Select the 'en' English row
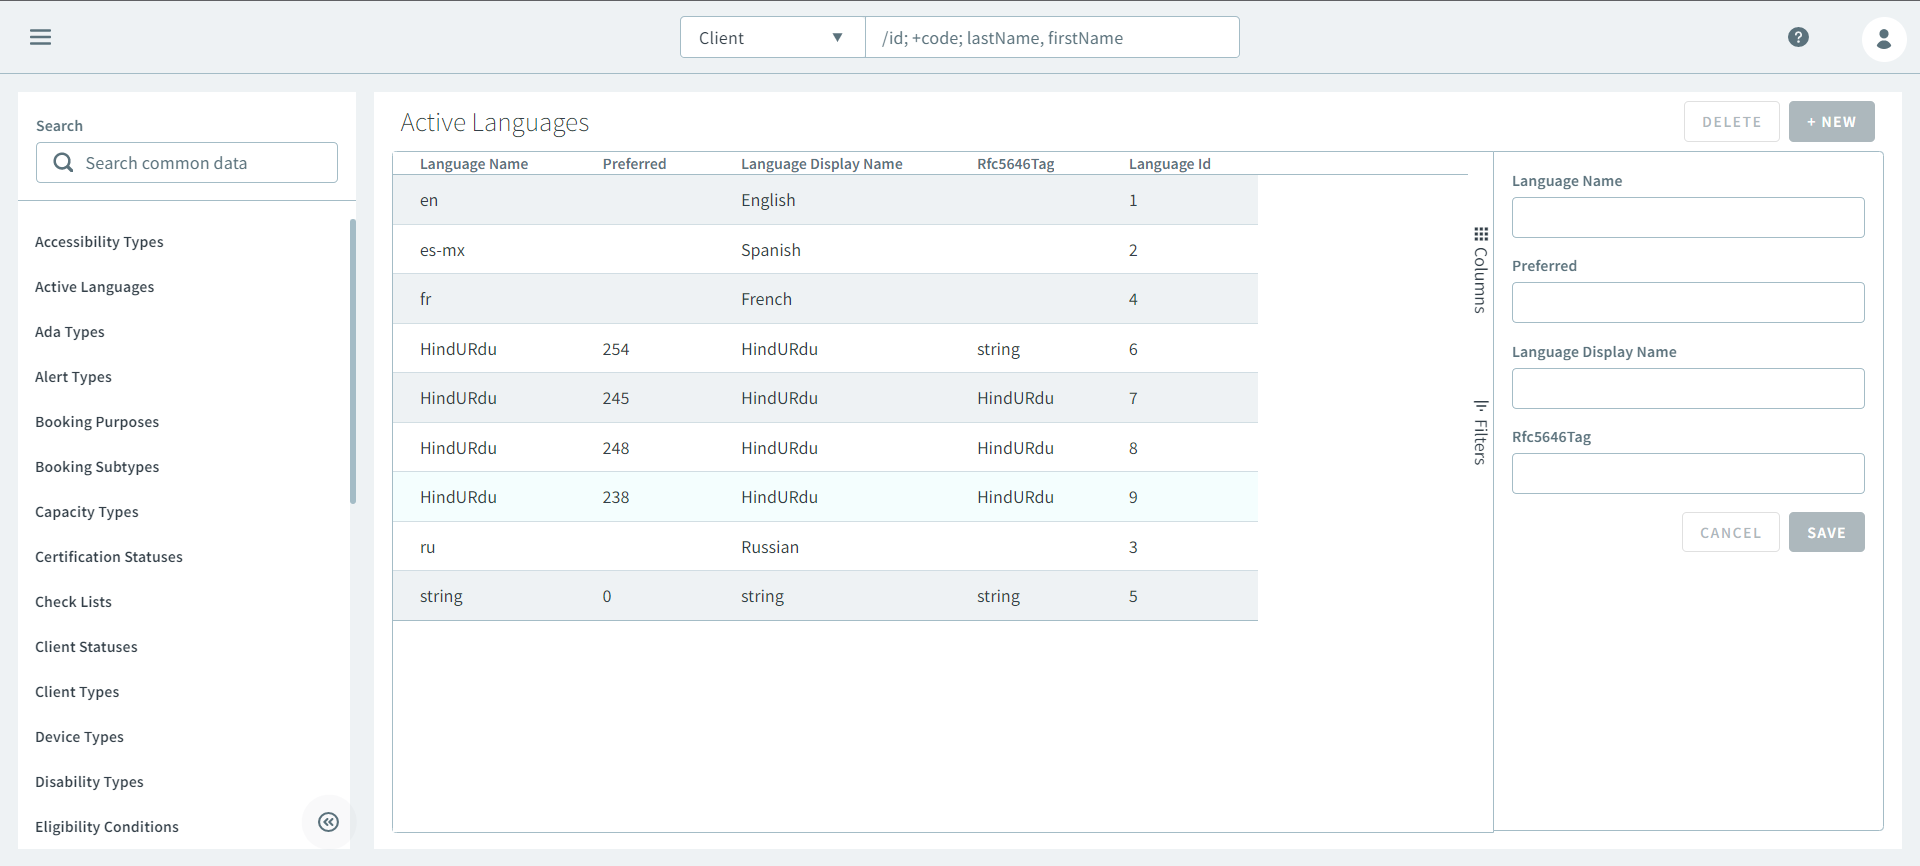The width and height of the screenshot is (1920, 866). tap(825, 200)
